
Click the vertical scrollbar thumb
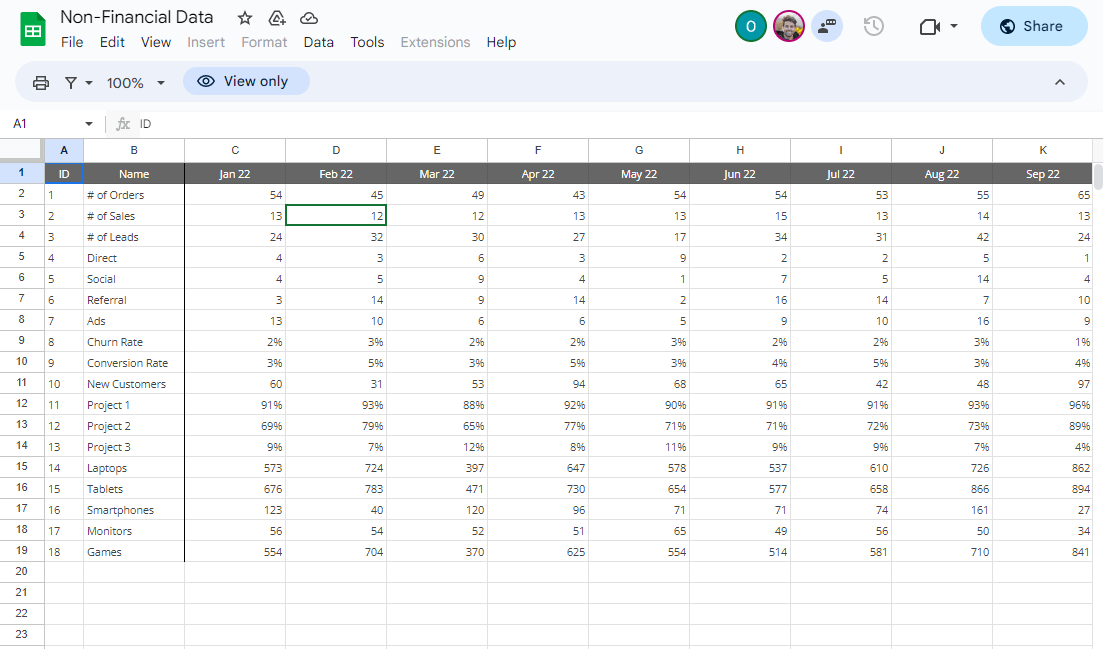pos(1098,176)
